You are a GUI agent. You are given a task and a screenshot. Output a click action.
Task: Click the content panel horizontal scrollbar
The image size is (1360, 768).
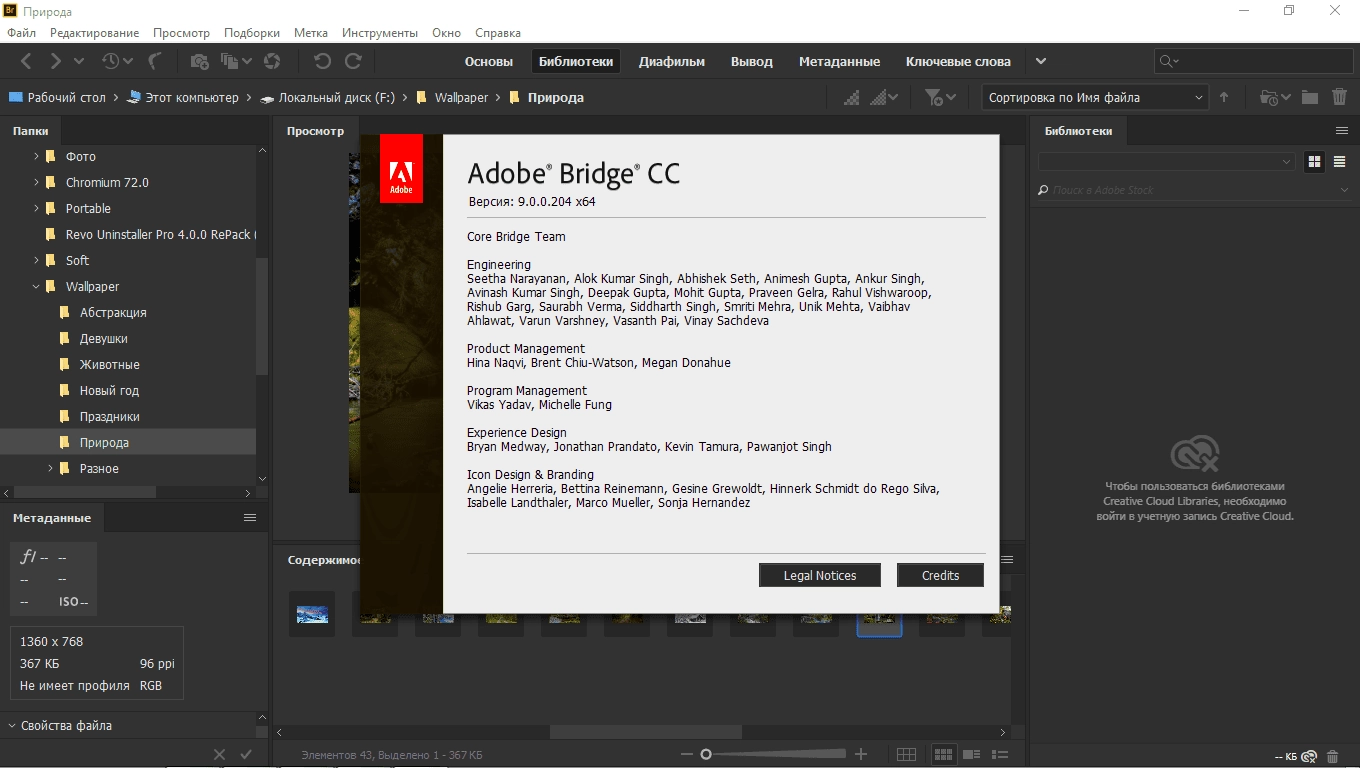click(x=645, y=732)
